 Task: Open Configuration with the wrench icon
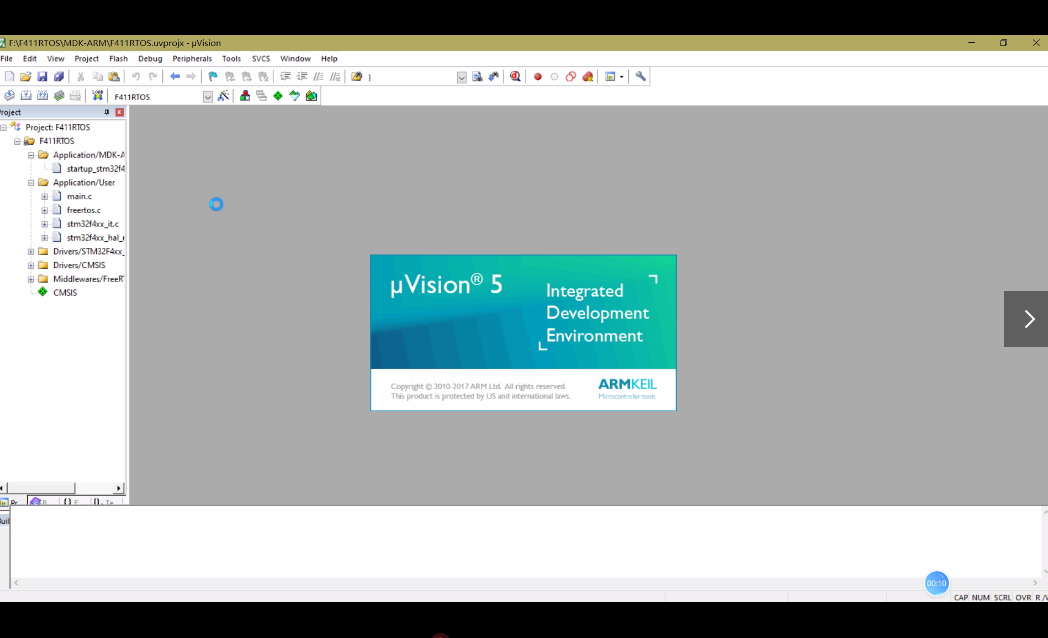coord(640,77)
